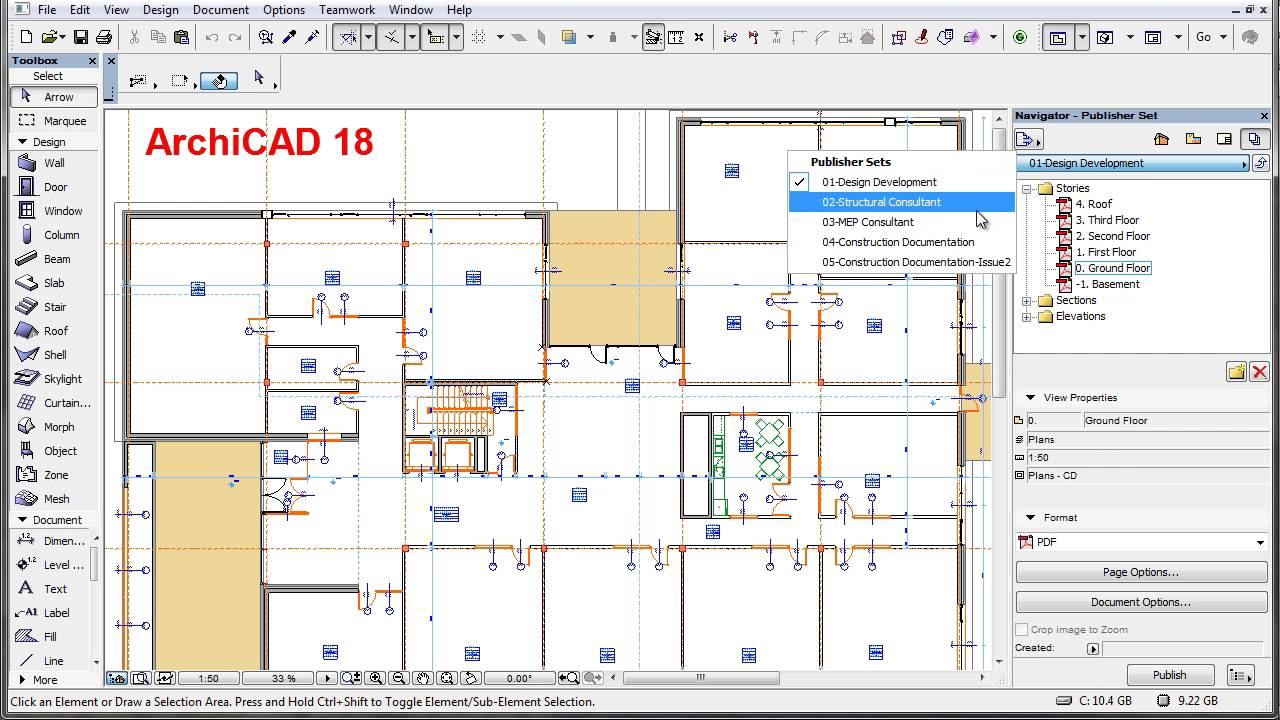Click the Fit in Window icon
The image size is (1280, 720).
click(x=447, y=678)
